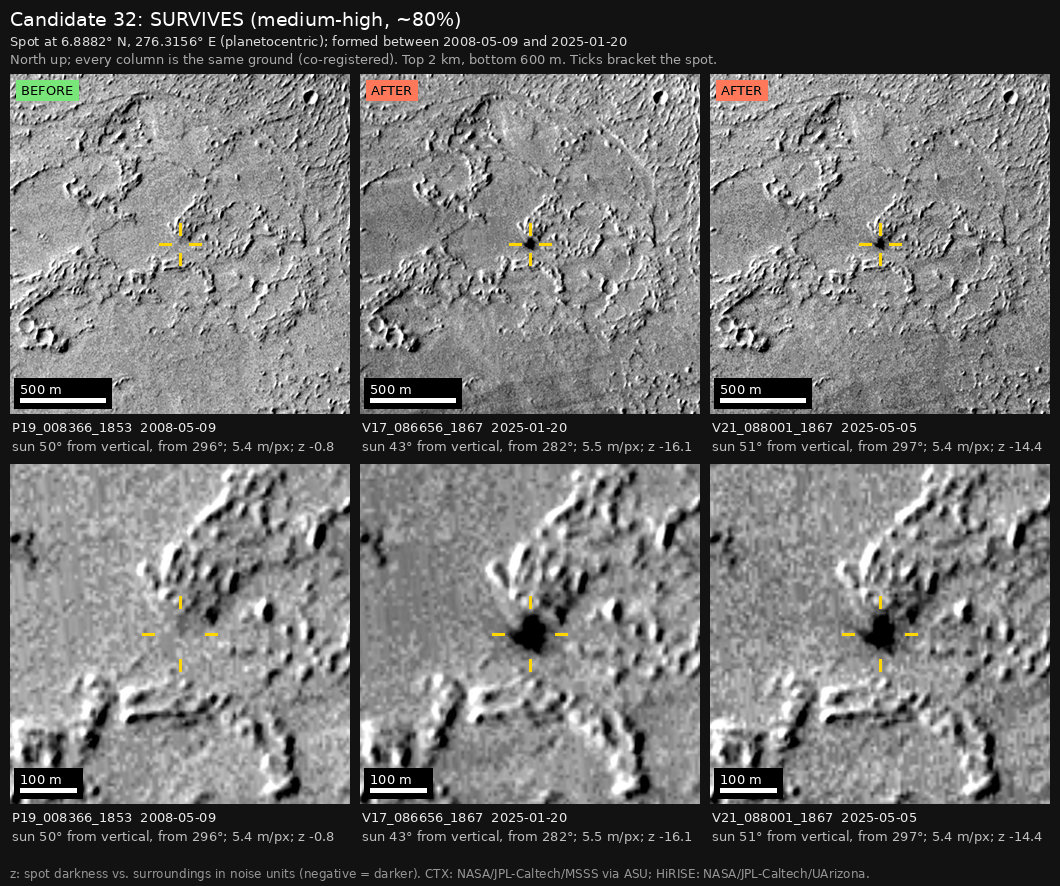Viewport: 1060px width, 886px height.
Task: Open the bottom-right zoomed 2025-05-05 image panel
Action: tap(880, 634)
